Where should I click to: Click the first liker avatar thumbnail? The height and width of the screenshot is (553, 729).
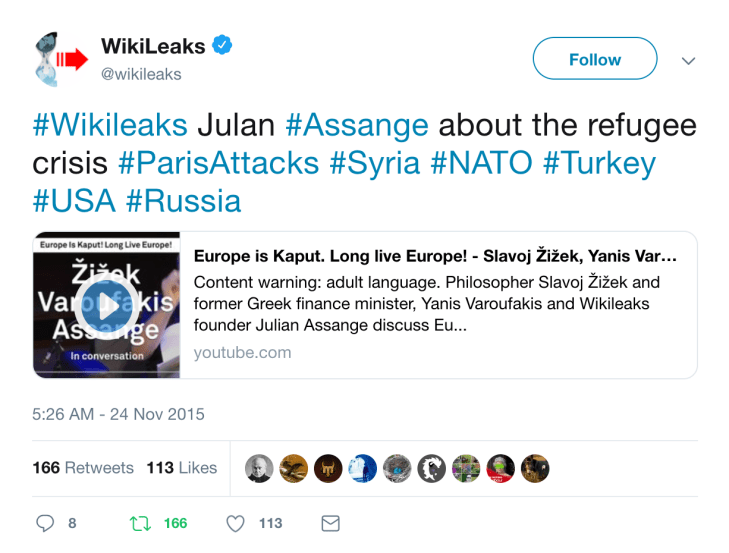point(259,468)
